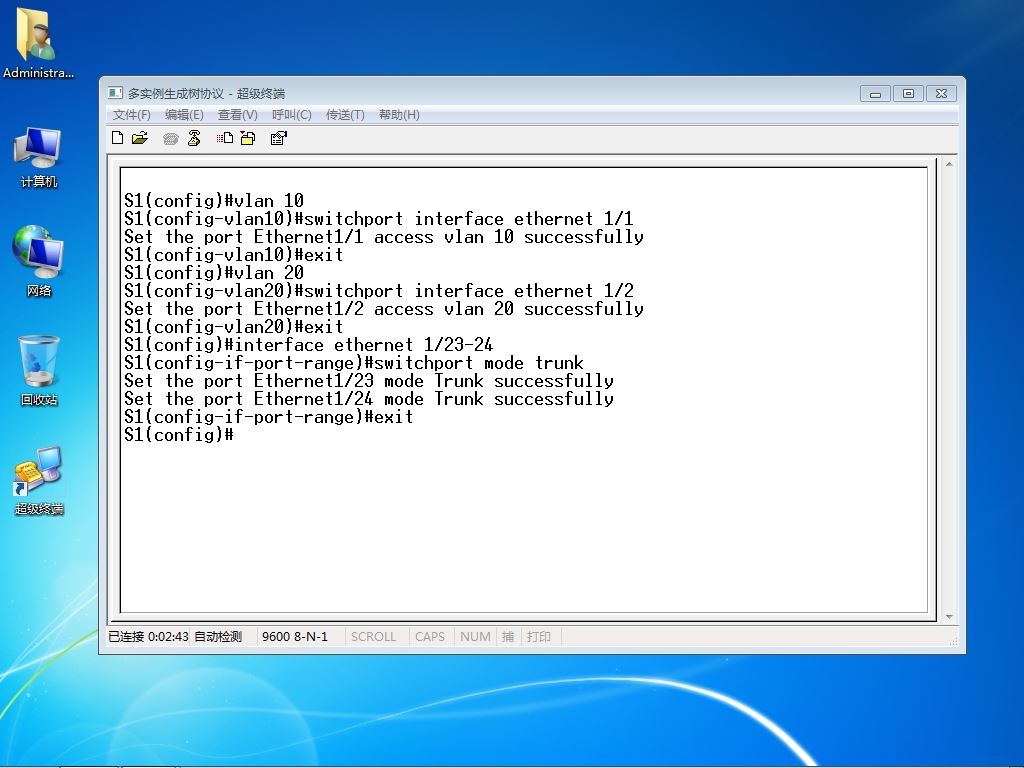Open the 文件(F) menu
The width and height of the screenshot is (1024, 768).
tap(131, 115)
